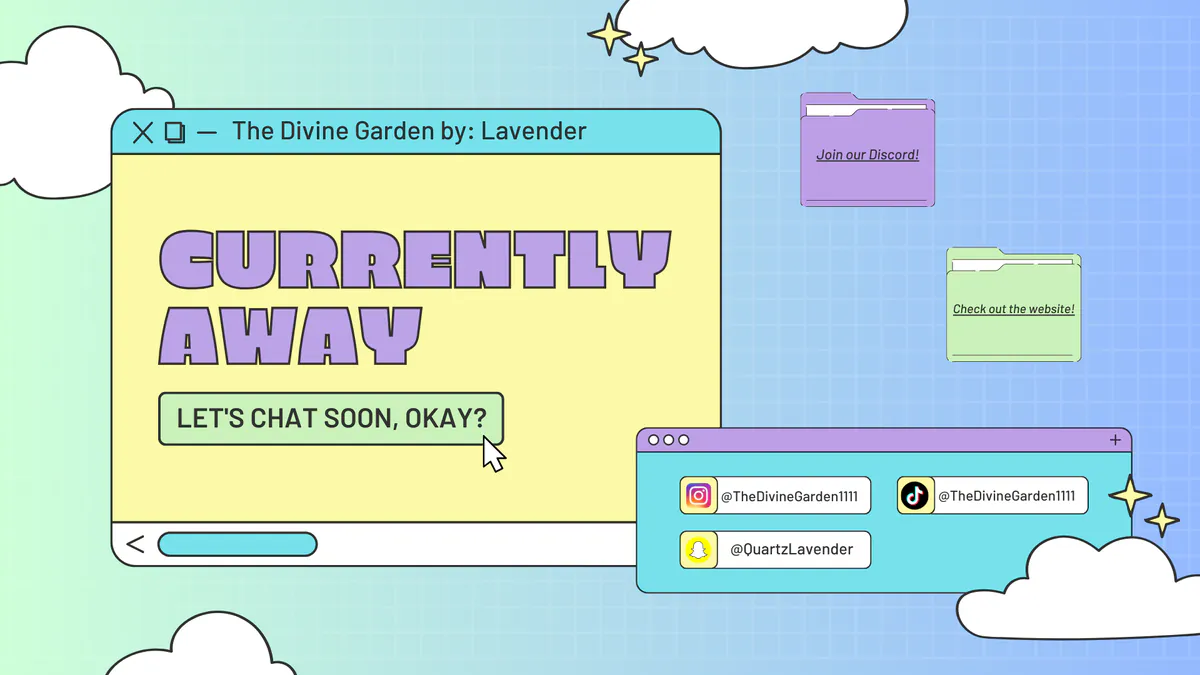This screenshot has height=675, width=1200.
Task: Click the CURRENTLY heading text
Action: pyautogui.click(x=415, y=261)
